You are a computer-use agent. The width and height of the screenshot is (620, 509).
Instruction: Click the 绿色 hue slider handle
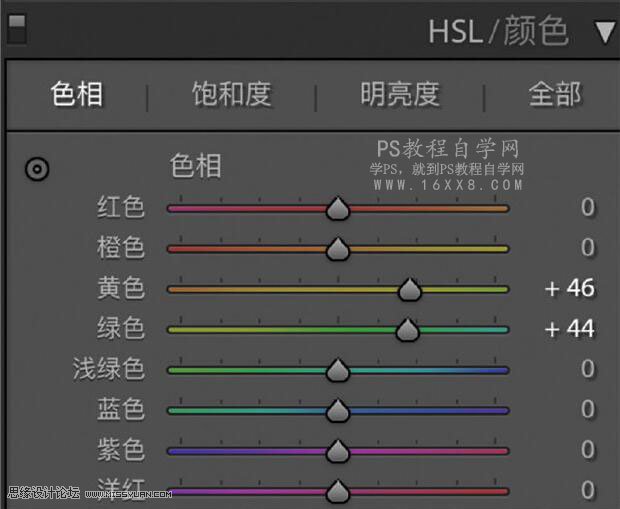click(x=406, y=330)
